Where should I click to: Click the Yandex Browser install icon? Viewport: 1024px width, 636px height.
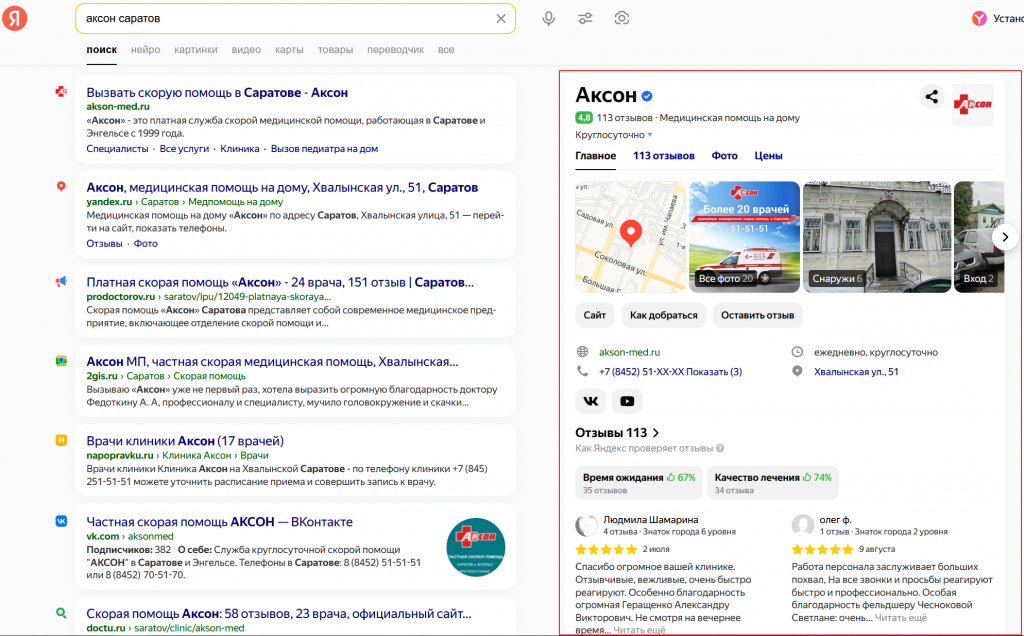click(979, 18)
